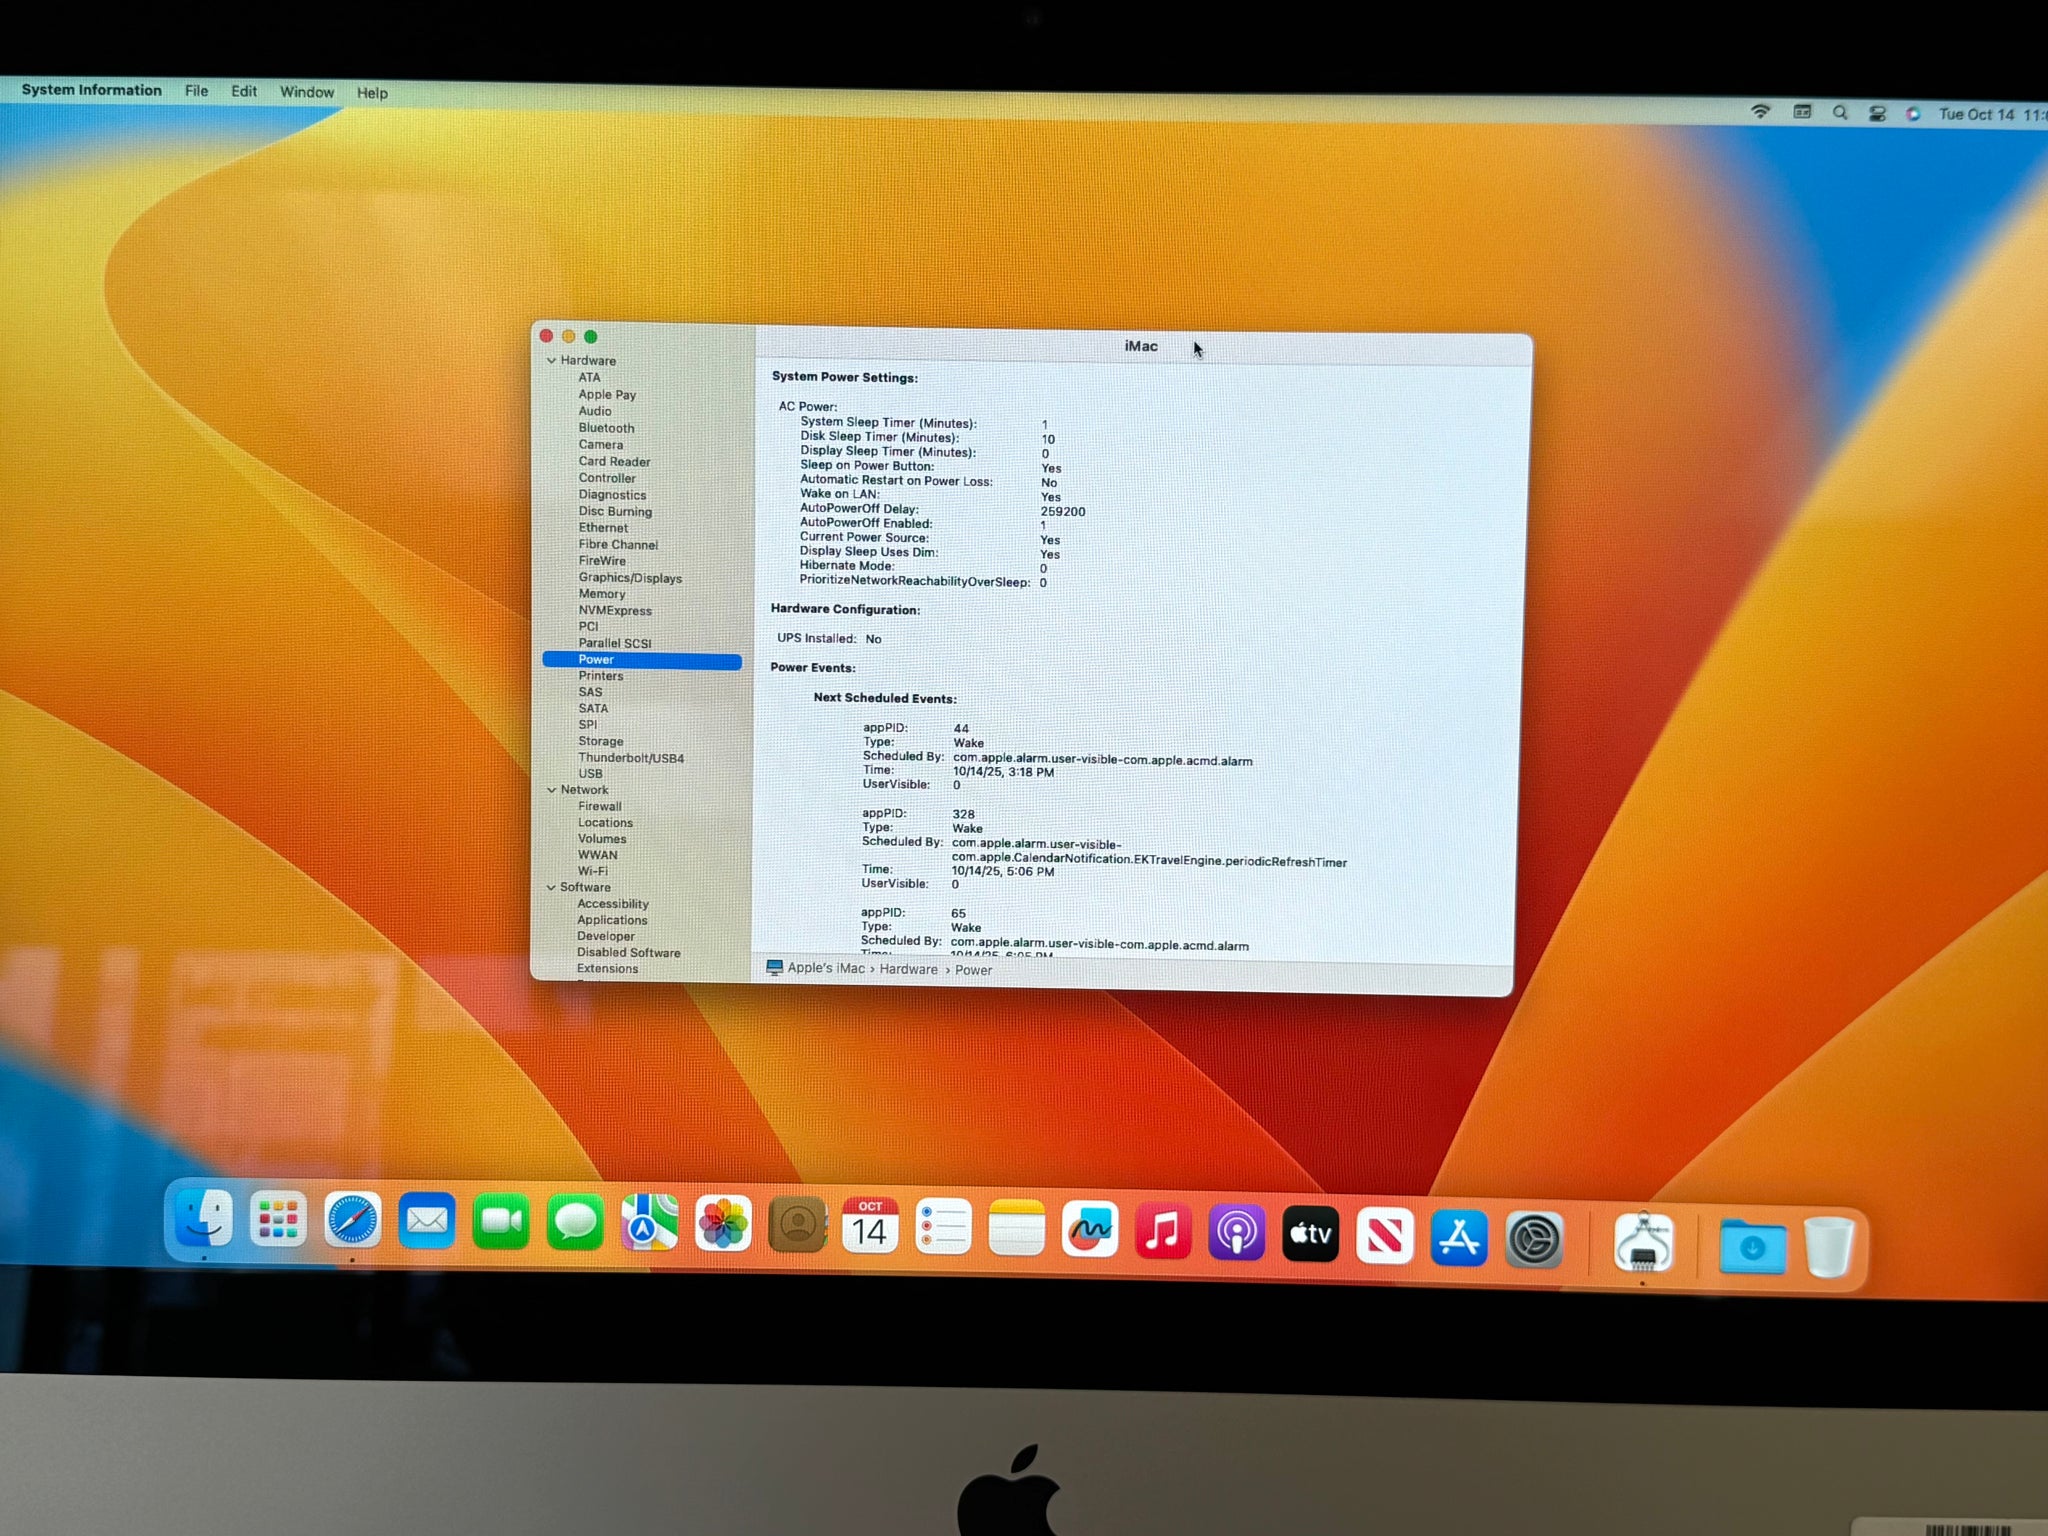This screenshot has width=2048, height=1536.
Task: Collapse the Hardware section
Action: [x=551, y=360]
